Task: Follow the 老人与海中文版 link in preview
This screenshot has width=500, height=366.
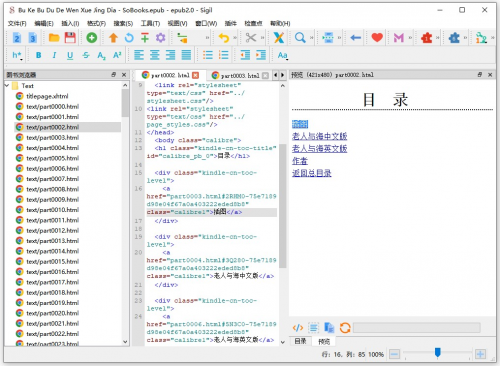Action: point(319,136)
